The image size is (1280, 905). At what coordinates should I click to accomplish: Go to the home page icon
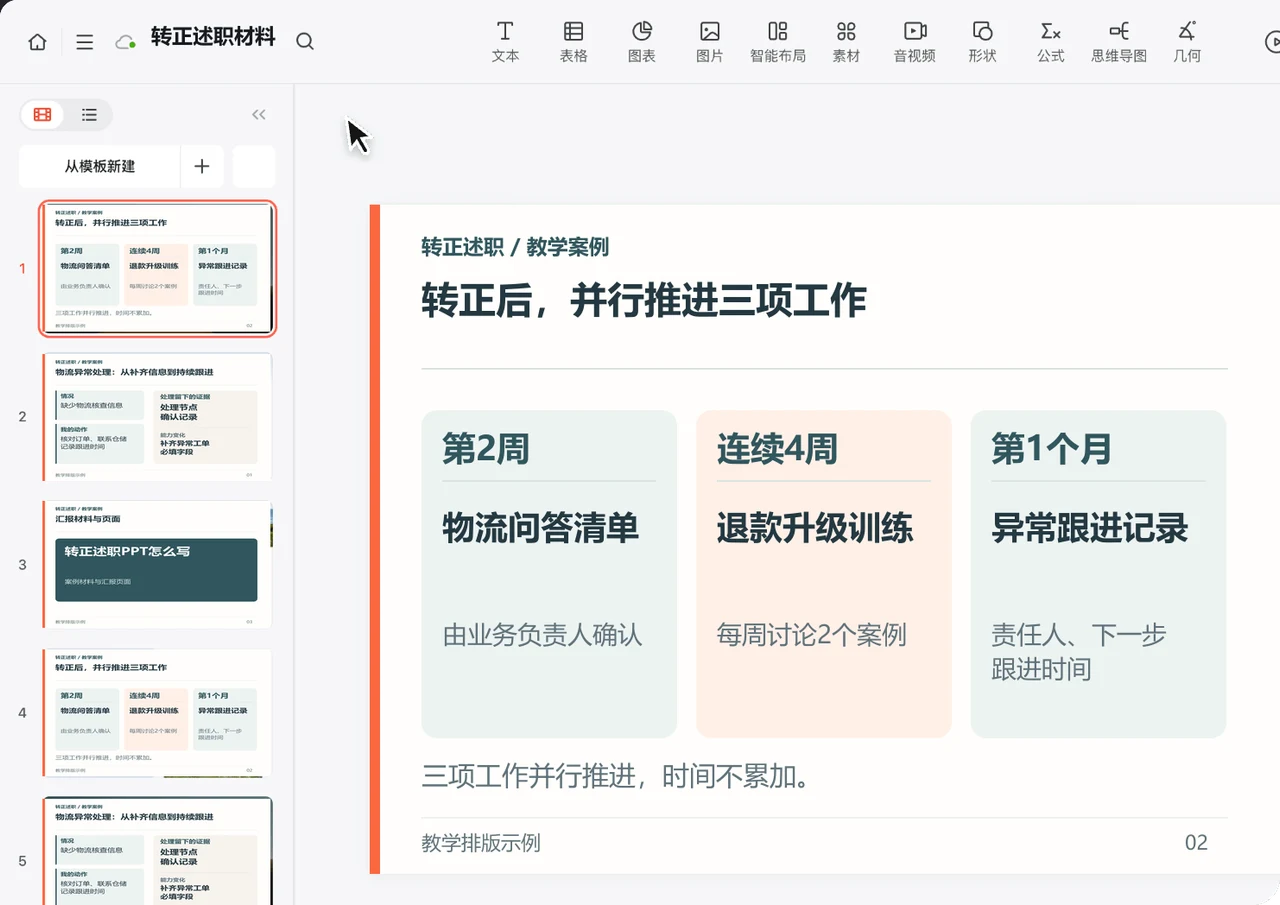click(x=37, y=42)
